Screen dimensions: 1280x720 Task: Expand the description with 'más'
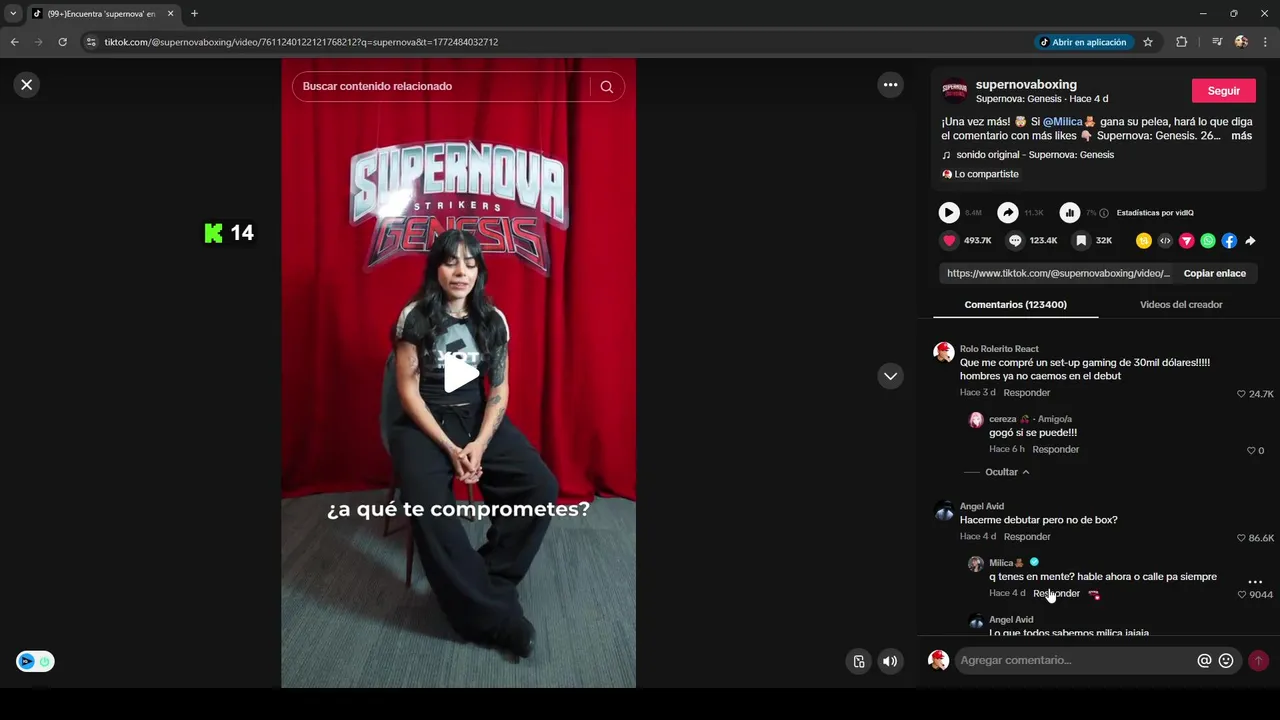pos(1241,136)
